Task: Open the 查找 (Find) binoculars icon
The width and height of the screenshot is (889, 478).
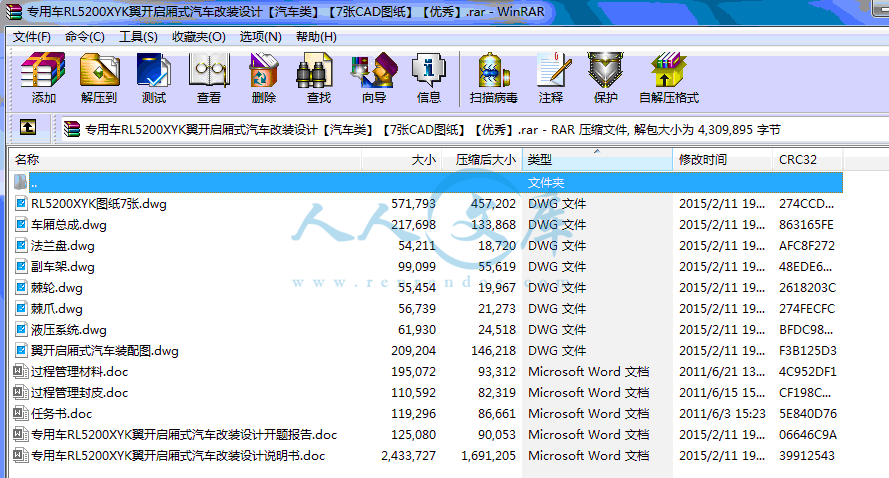Action: (x=315, y=70)
